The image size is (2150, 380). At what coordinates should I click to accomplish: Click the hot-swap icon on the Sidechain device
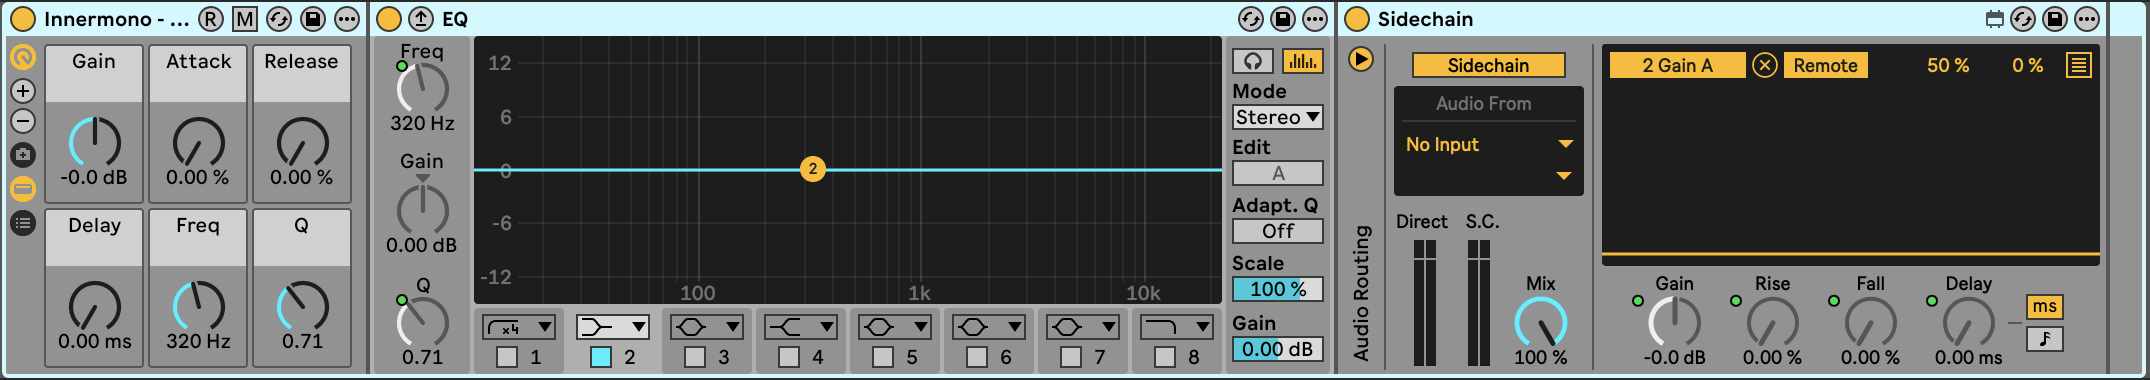[x=2022, y=19]
